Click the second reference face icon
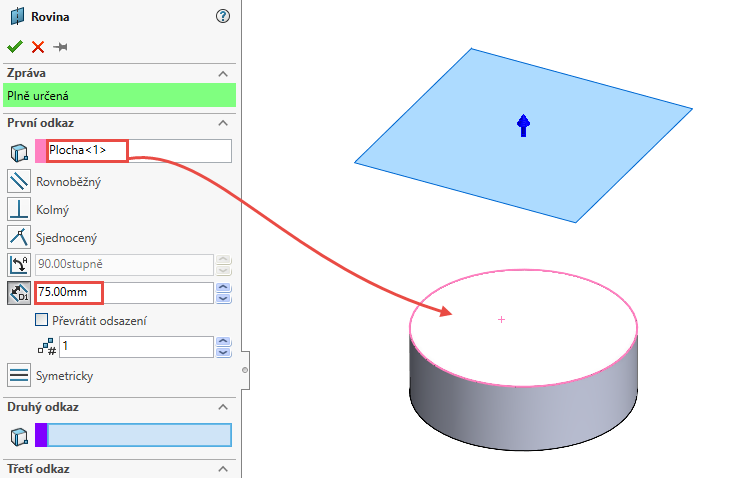This screenshot has width=750, height=478. point(19,437)
